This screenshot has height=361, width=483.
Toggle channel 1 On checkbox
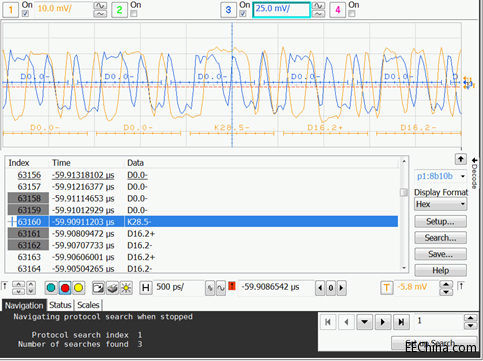tap(25, 14)
